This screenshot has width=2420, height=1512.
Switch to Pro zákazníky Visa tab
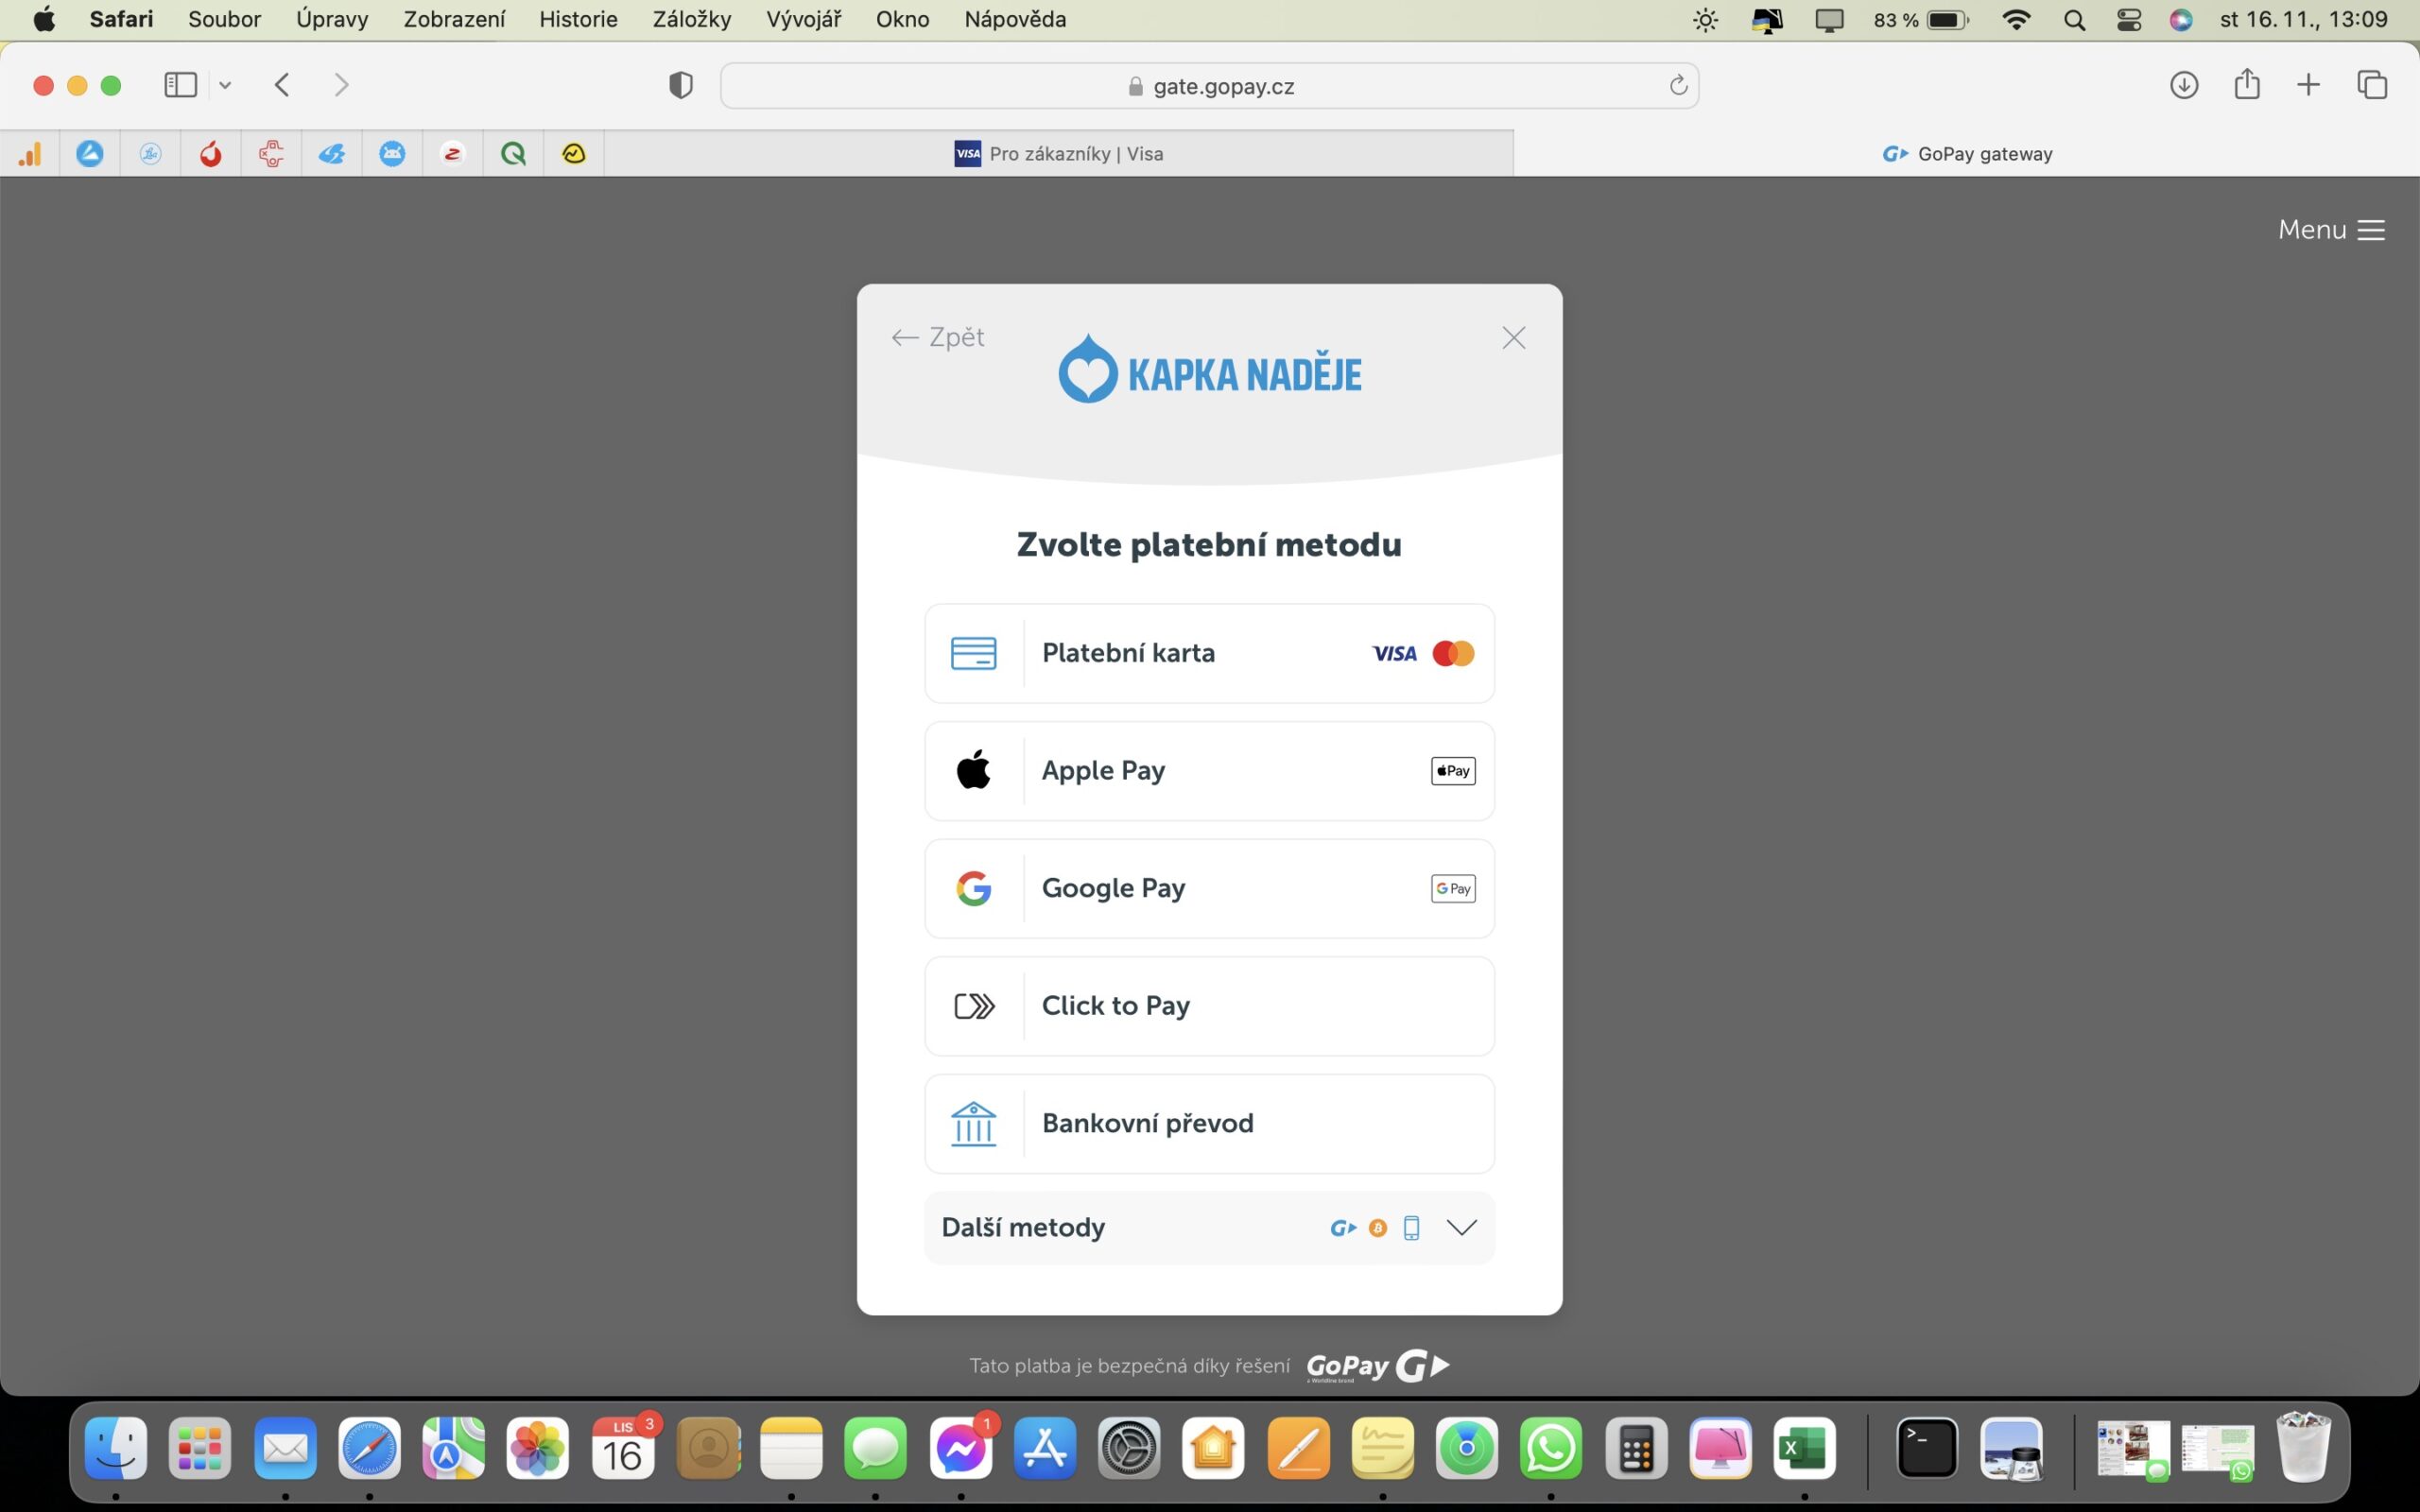1058,154
